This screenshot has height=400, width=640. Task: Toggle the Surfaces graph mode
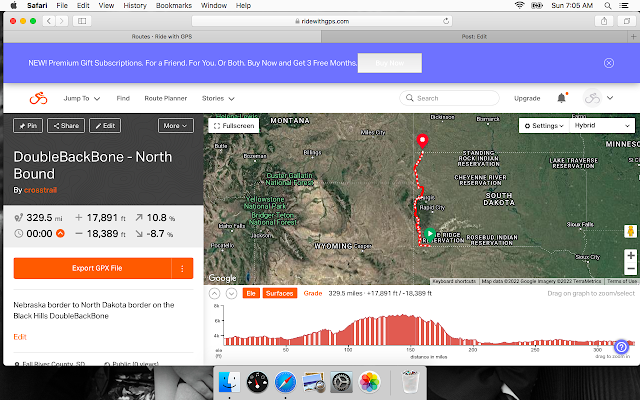pyautogui.click(x=280, y=293)
